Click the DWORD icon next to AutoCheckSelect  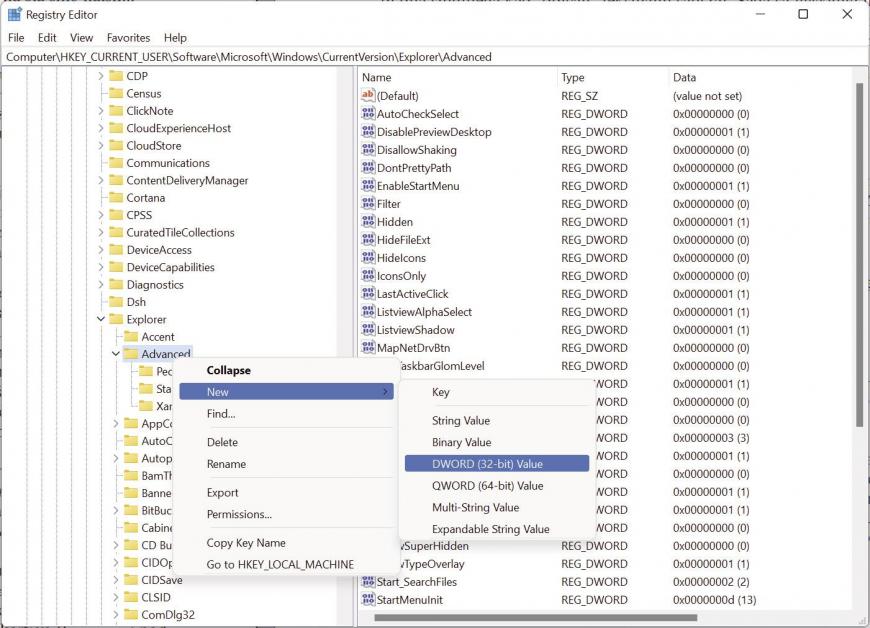coord(368,114)
